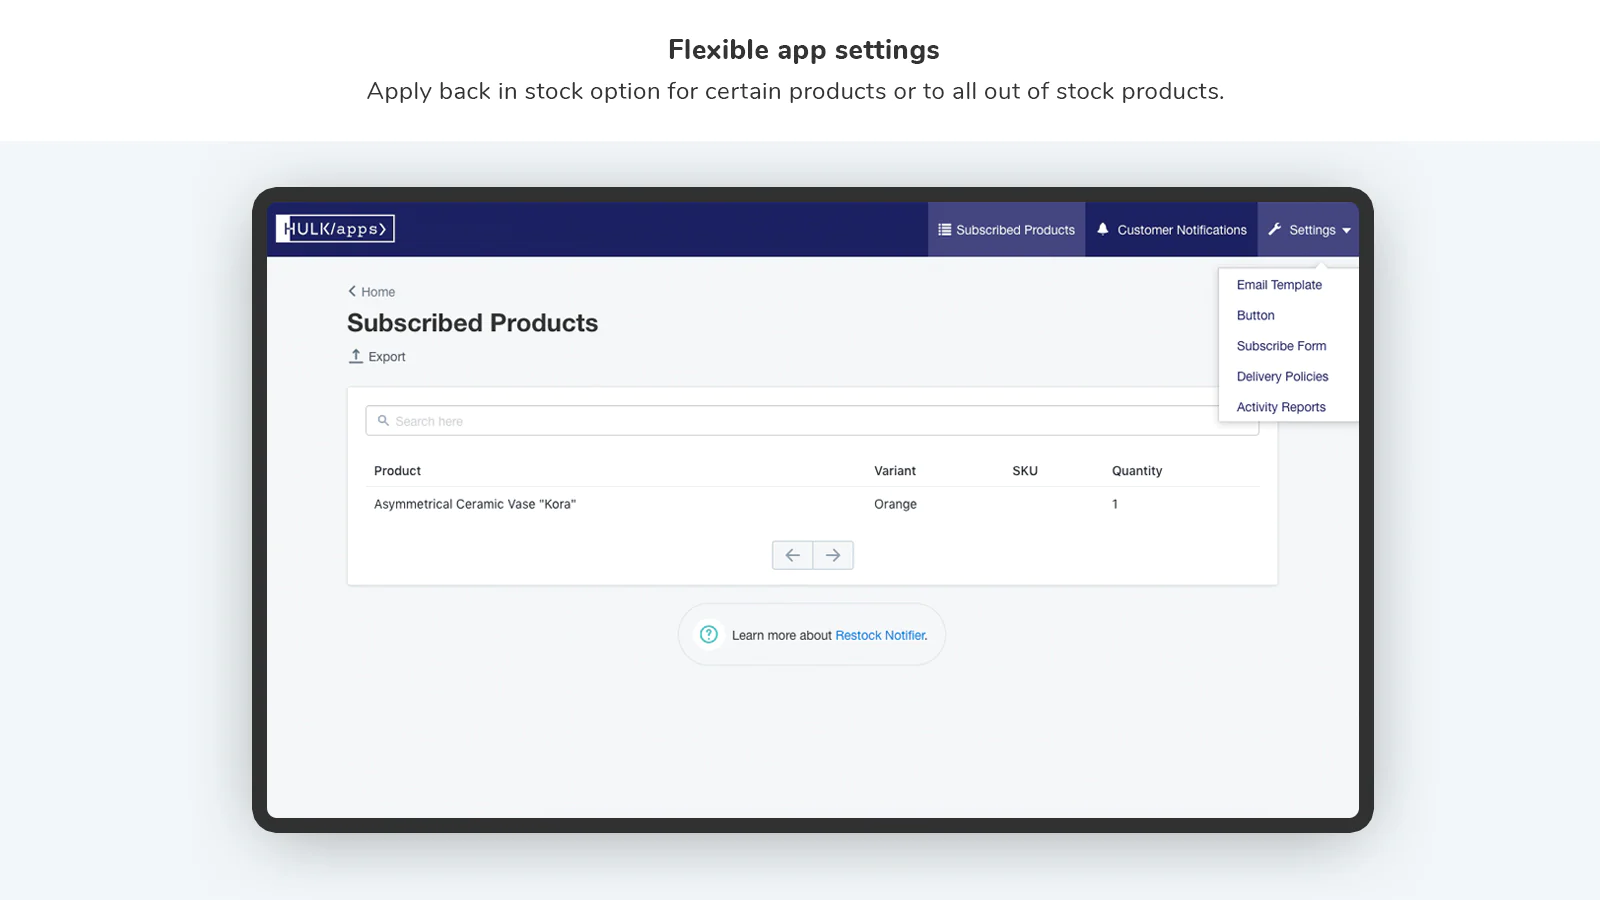Select the Asymmetrical Ceramic Vase "Kora" row
Image resolution: width=1600 pixels, height=900 pixels.
(x=812, y=504)
